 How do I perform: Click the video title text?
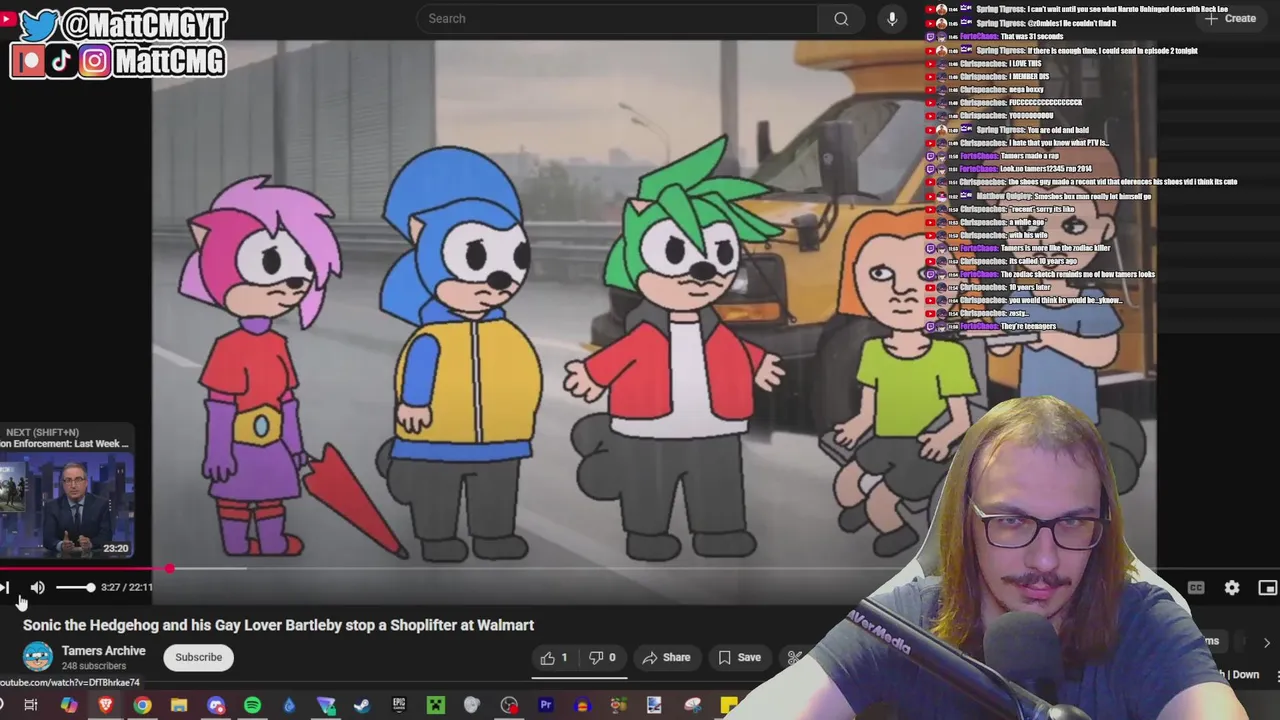tap(278, 625)
